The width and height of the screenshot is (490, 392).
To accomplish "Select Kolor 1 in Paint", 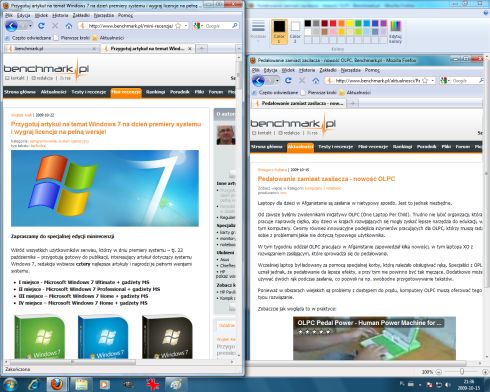I will point(279,32).
